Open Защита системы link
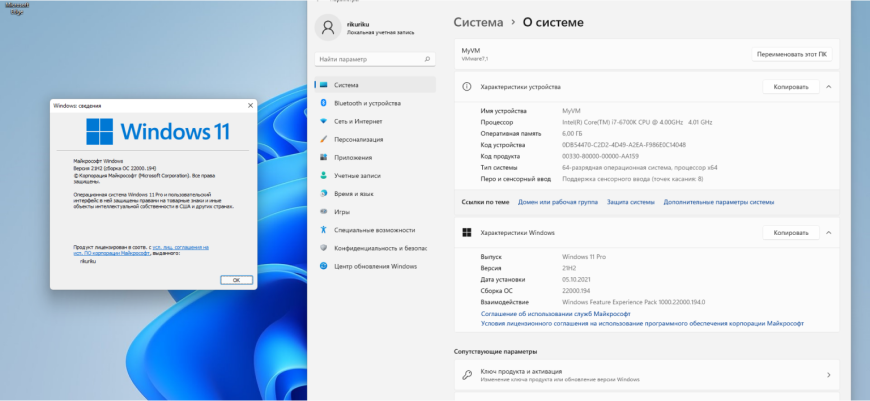Viewport: 870px width, 401px height. tap(630, 202)
